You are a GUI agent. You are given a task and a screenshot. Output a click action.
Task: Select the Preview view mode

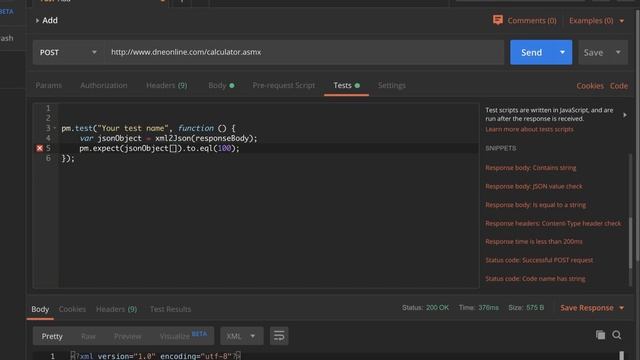(x=127, y=336)
